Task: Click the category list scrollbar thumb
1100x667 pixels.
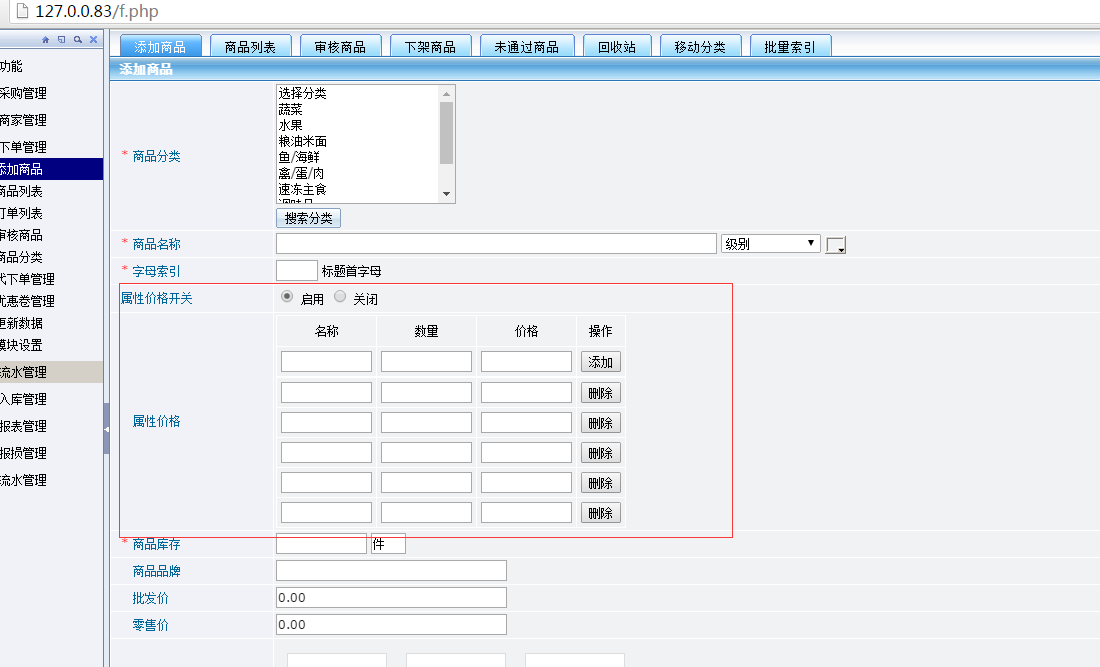Action: coord(446,133)
